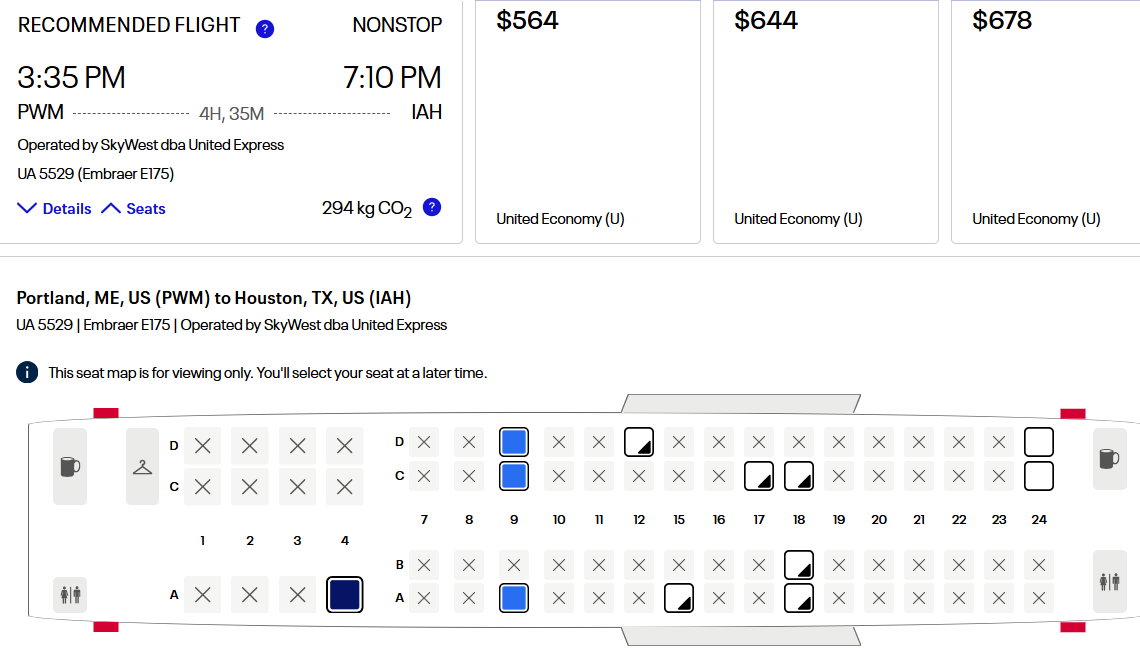Screen dimensions: 1140x648
Task: Select available seat 18C
Action: tap(799, 476)
